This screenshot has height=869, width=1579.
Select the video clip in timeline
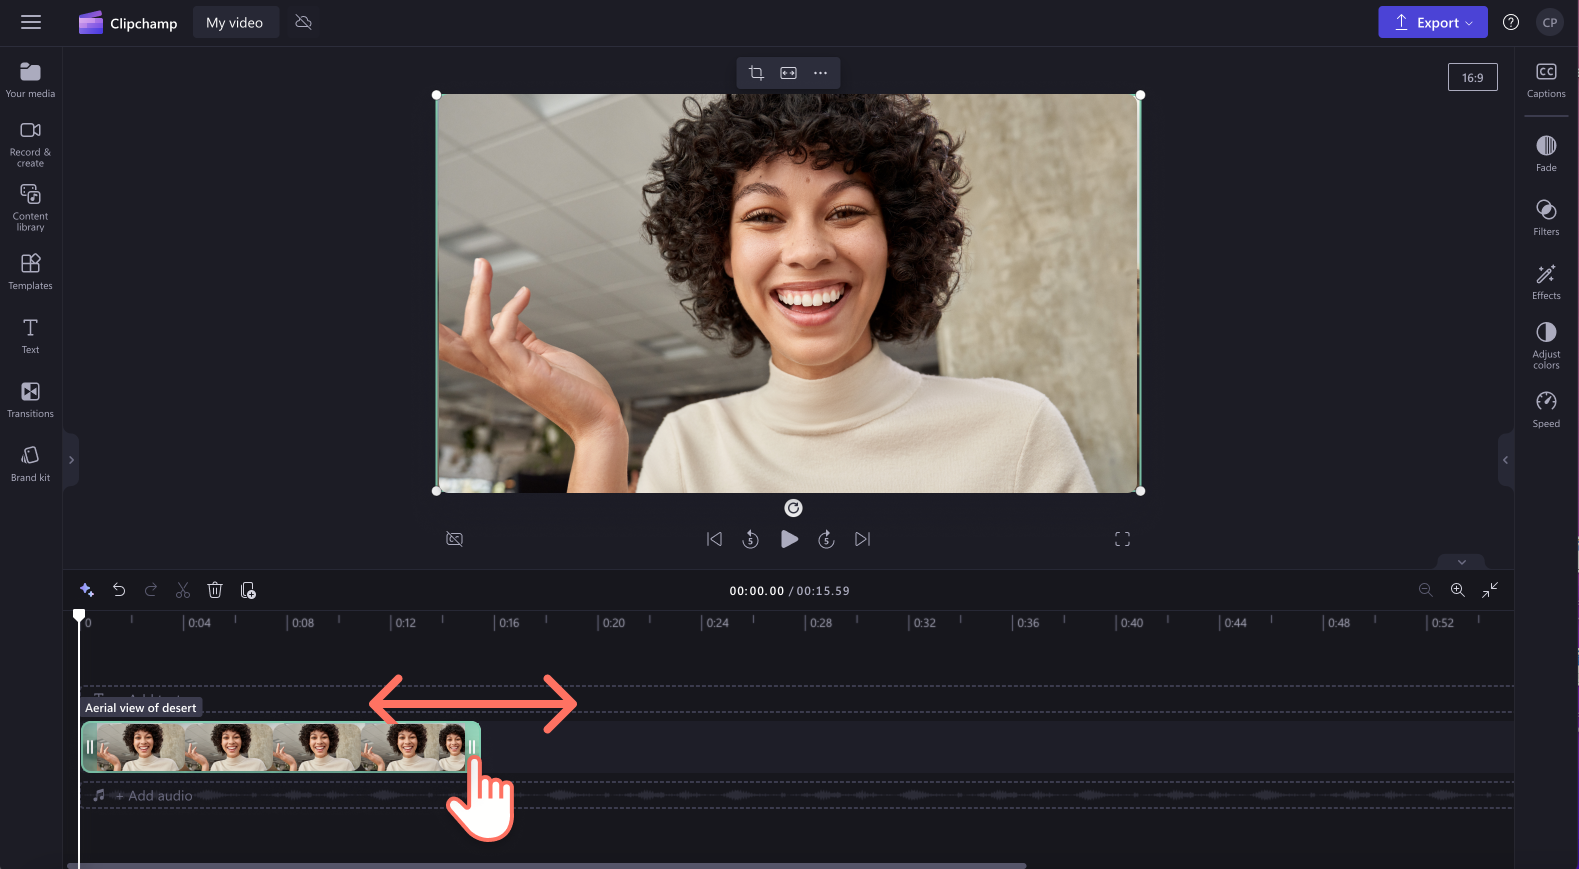coord(281,747)
